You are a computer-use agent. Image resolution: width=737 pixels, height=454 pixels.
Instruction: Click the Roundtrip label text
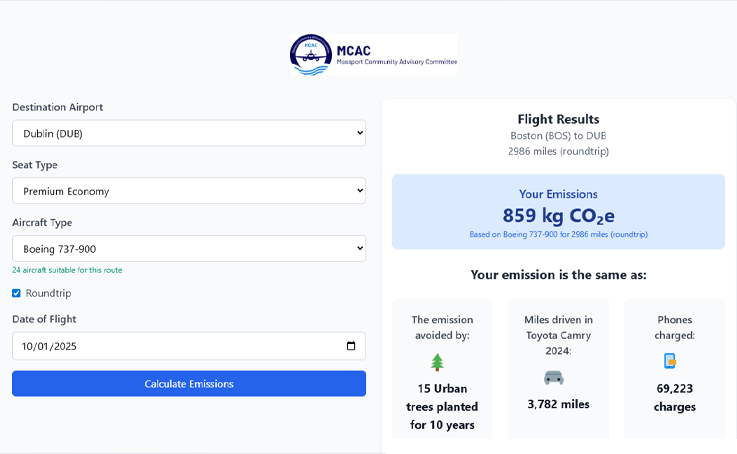pyautogui.click(x=48, y=293)
